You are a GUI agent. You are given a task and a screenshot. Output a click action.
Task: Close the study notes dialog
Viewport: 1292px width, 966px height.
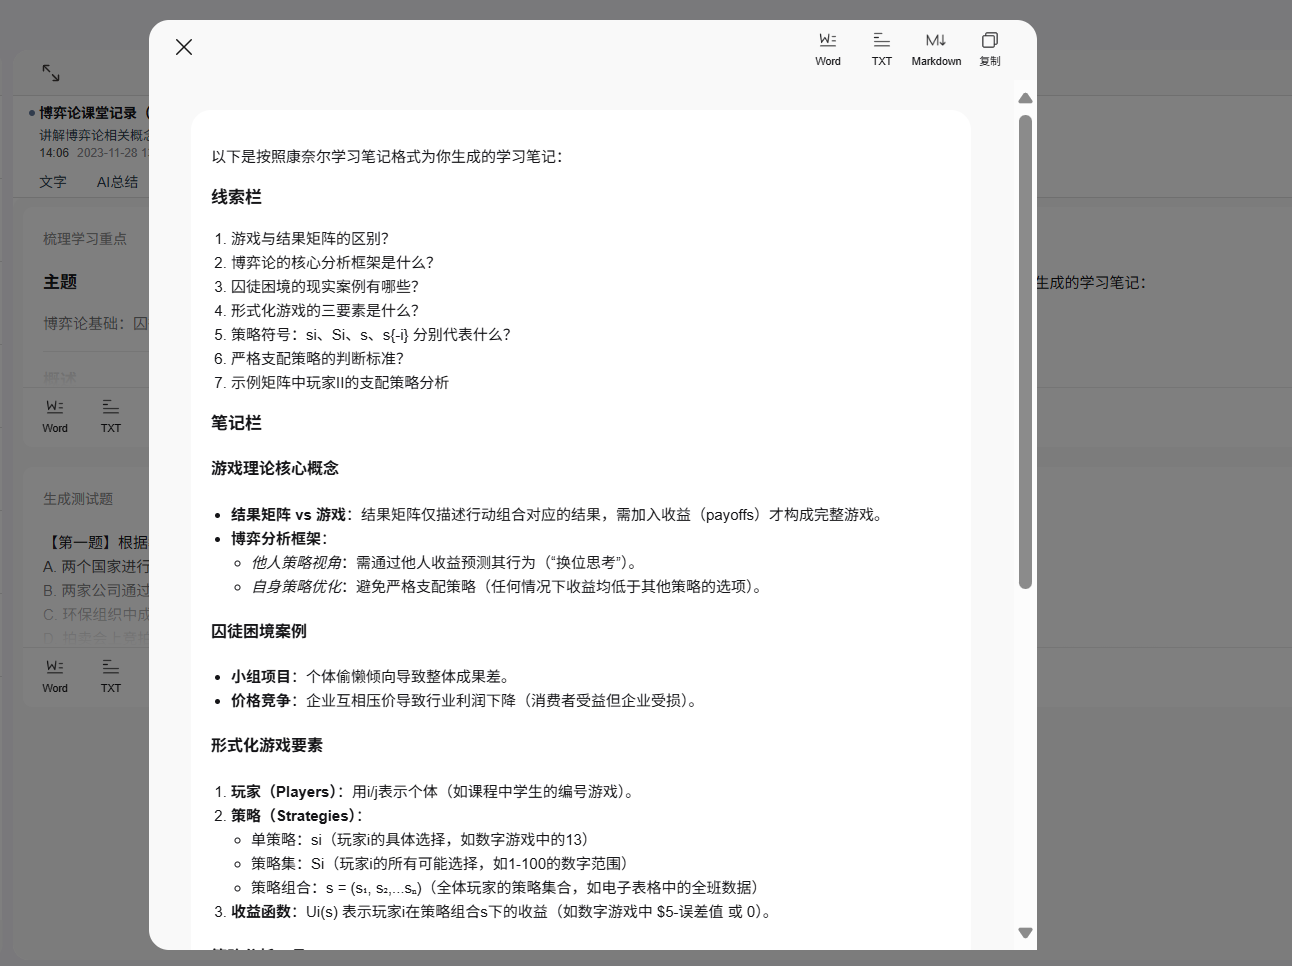(184, 47)
